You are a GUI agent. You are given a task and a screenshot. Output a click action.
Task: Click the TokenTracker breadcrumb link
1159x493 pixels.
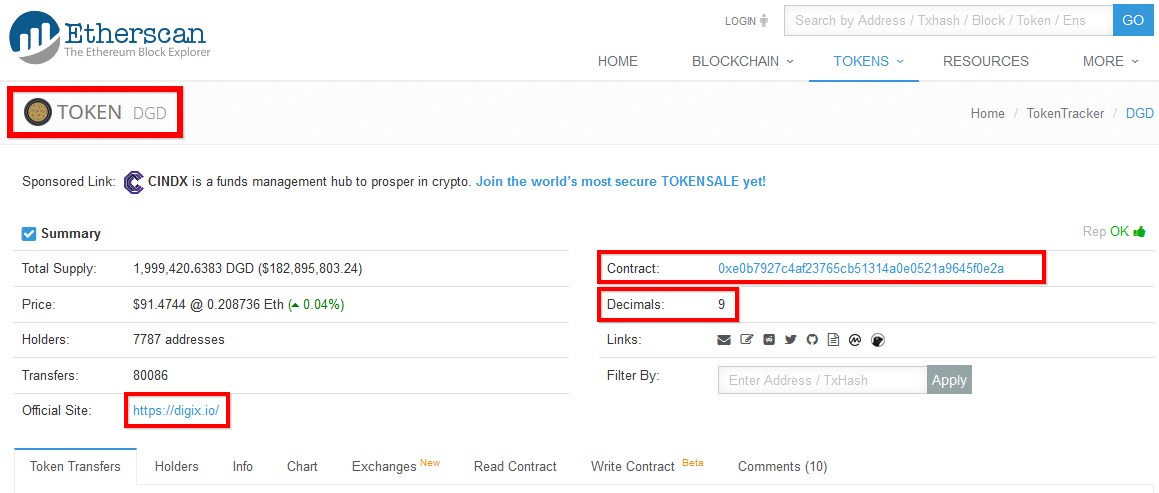(x=1065, y=113)
